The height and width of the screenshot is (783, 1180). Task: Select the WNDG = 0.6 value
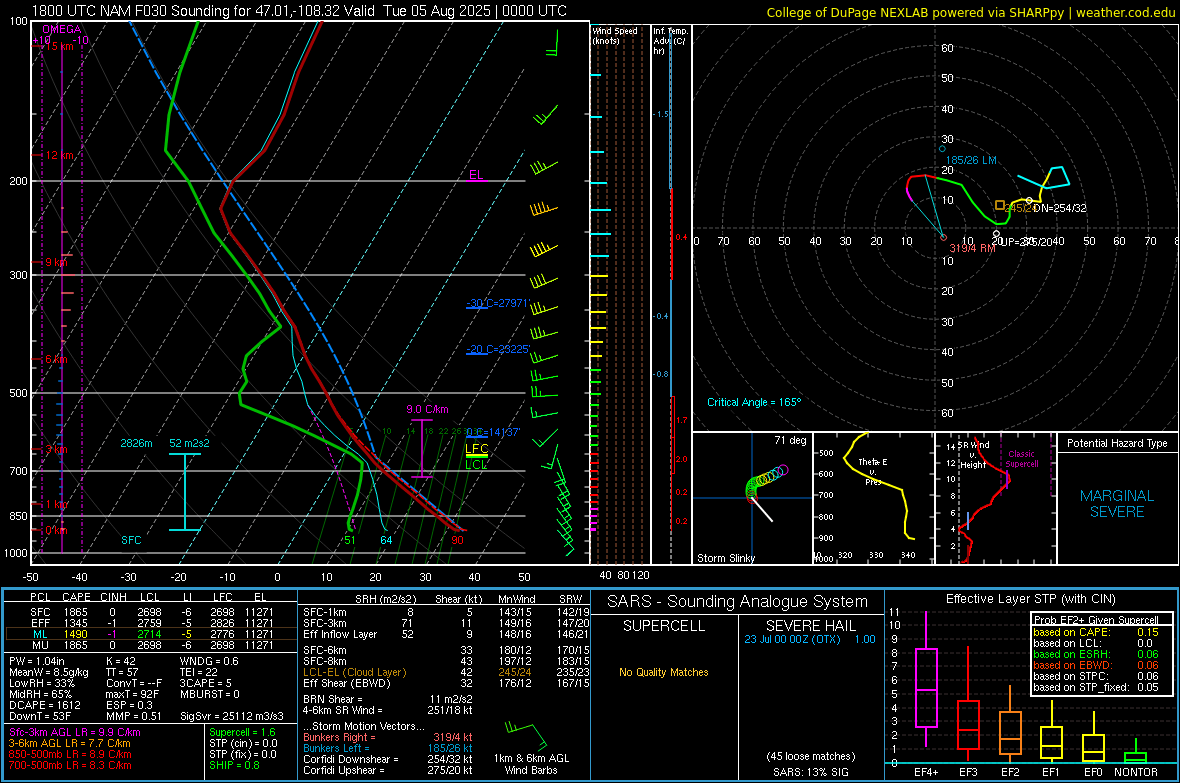[x=209, y=661]
